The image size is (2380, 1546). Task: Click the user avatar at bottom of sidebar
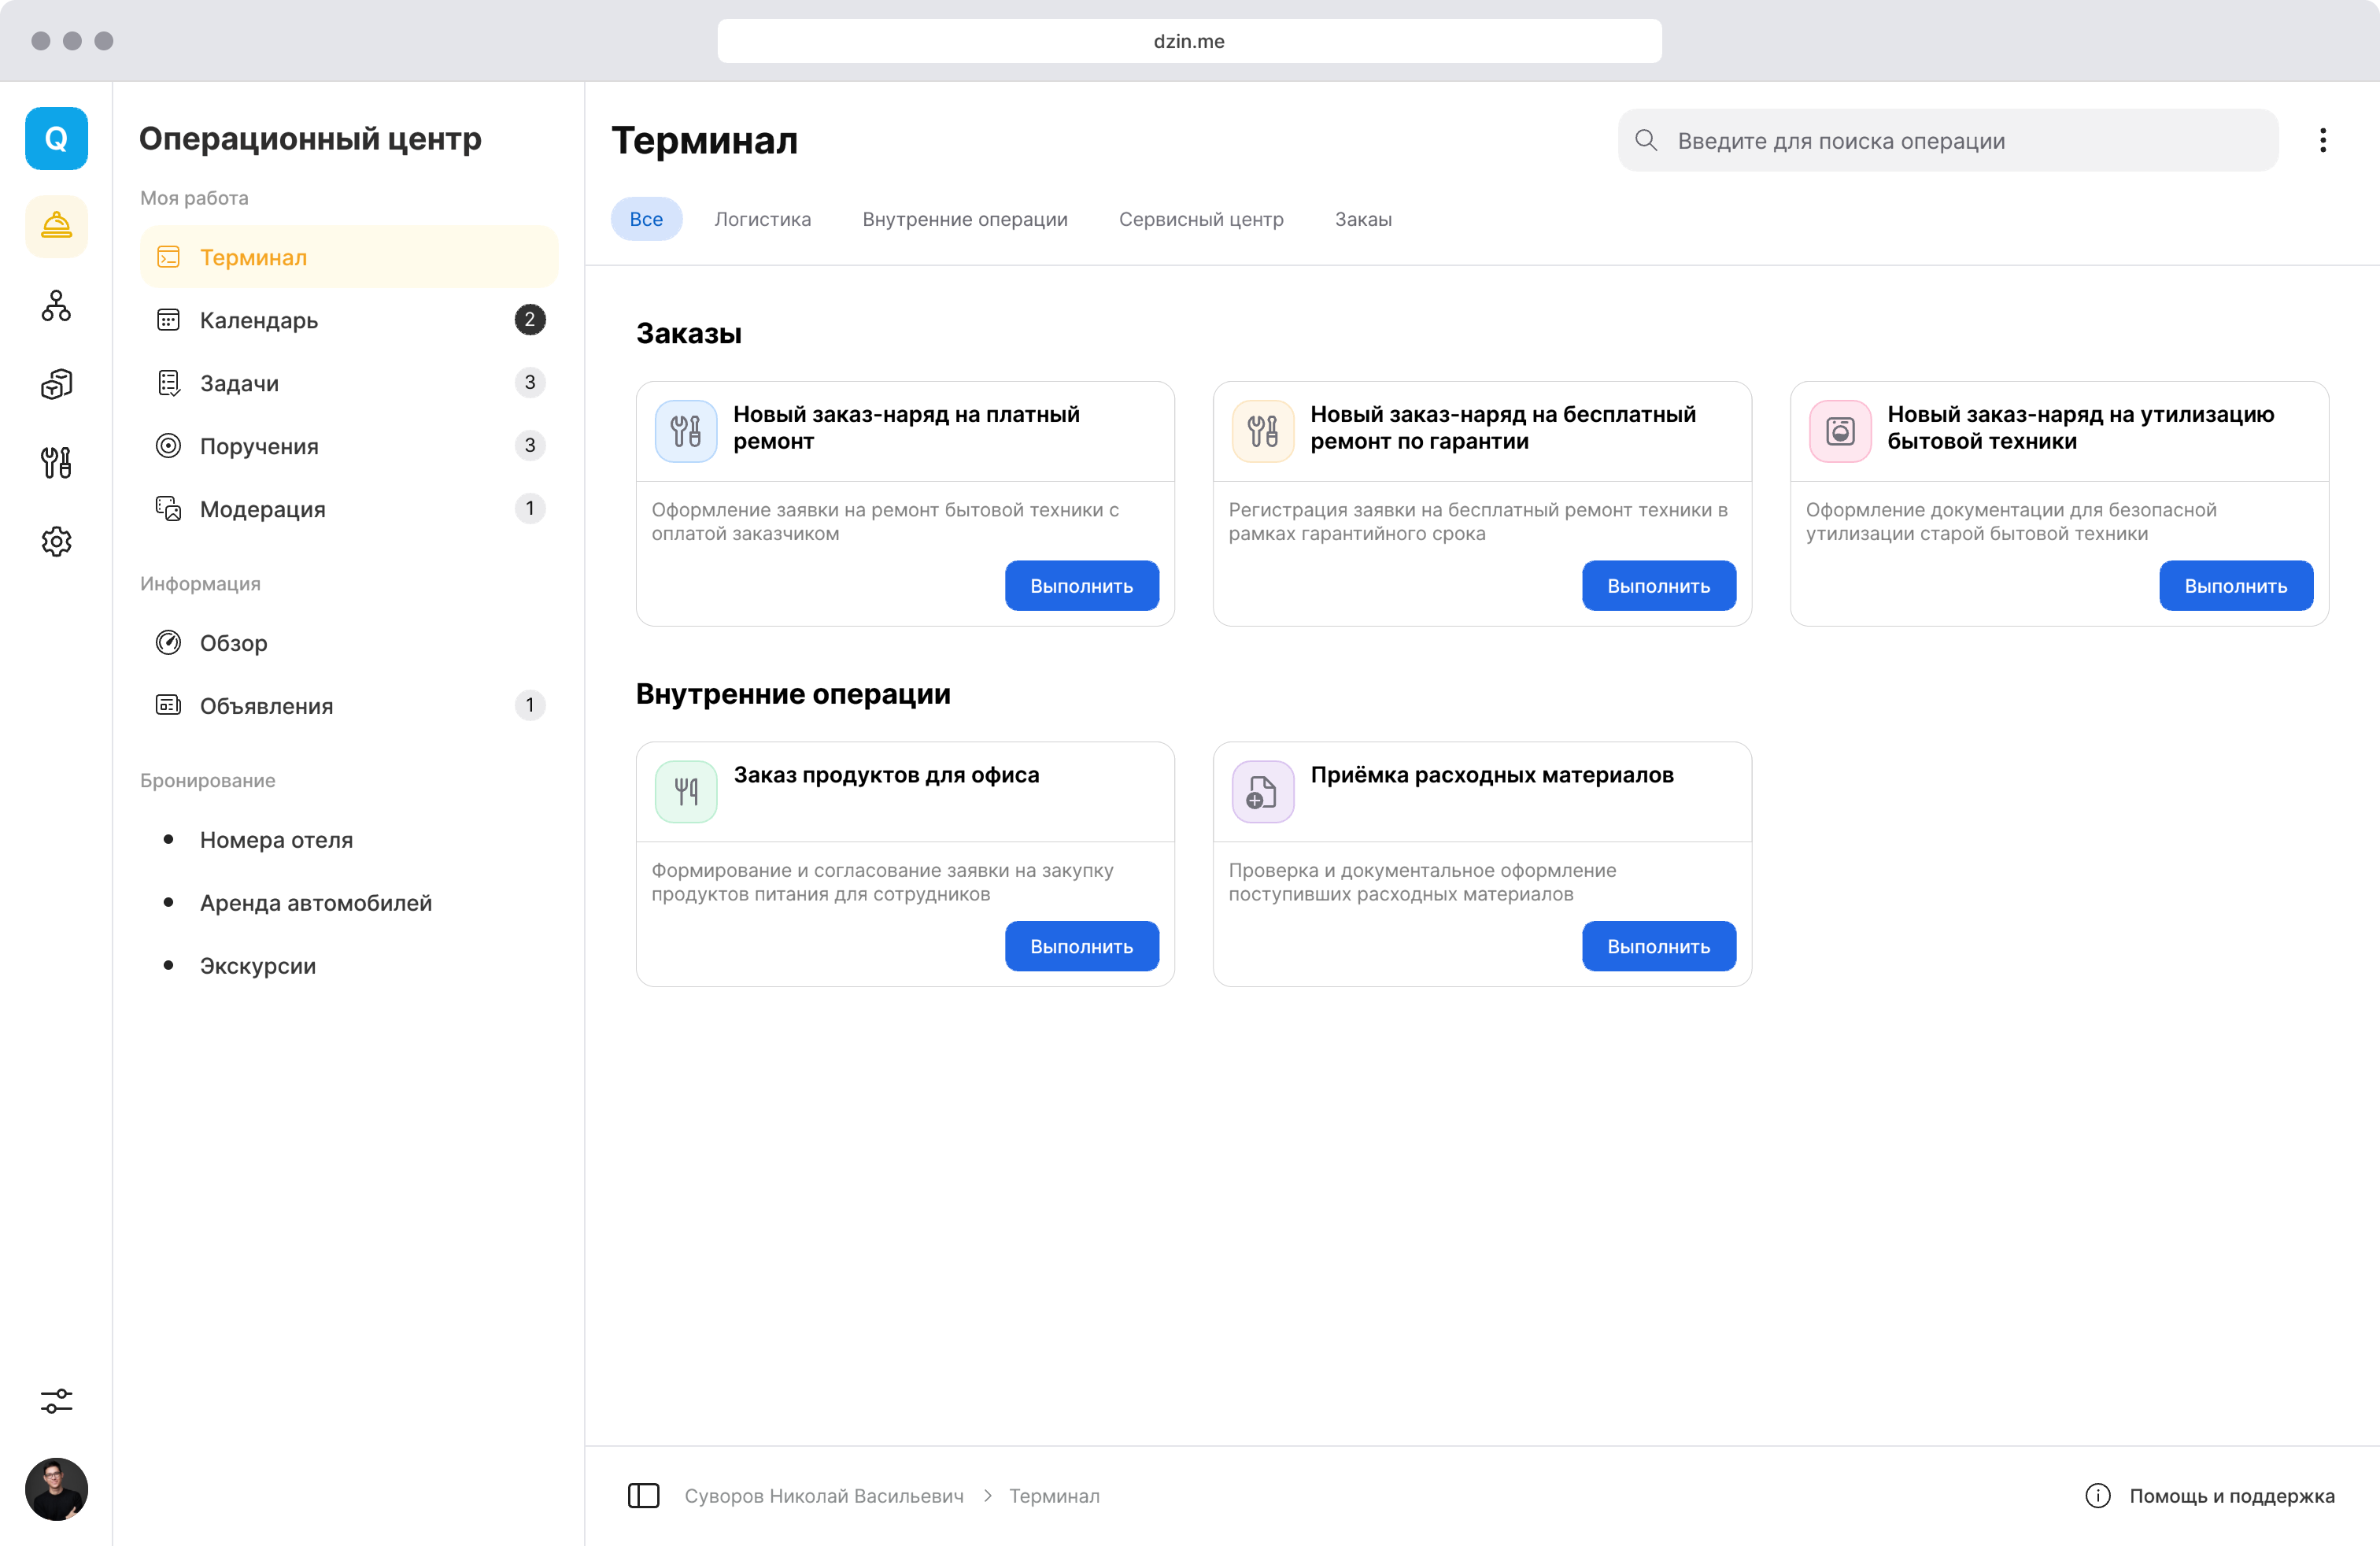click(x=56, y=1490)
